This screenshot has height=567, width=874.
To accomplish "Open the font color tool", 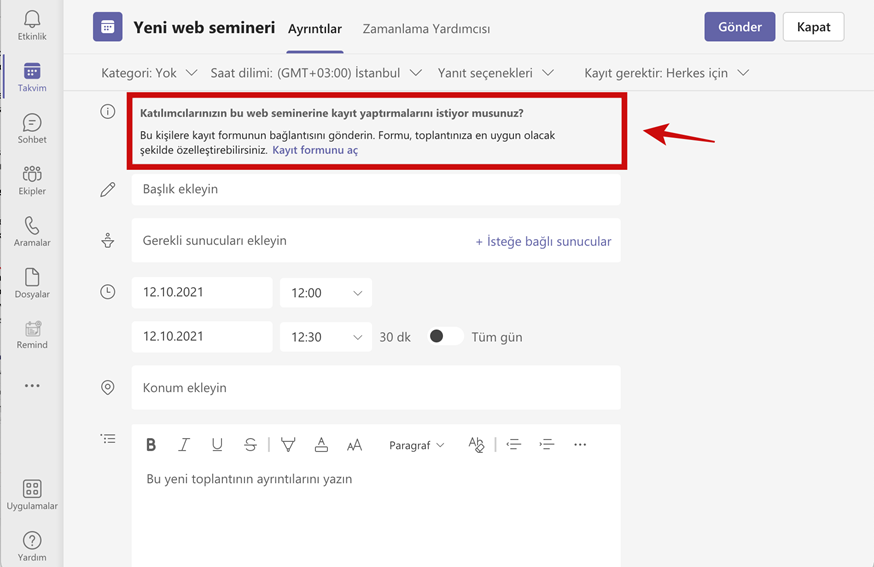I will tap(321, 444).
